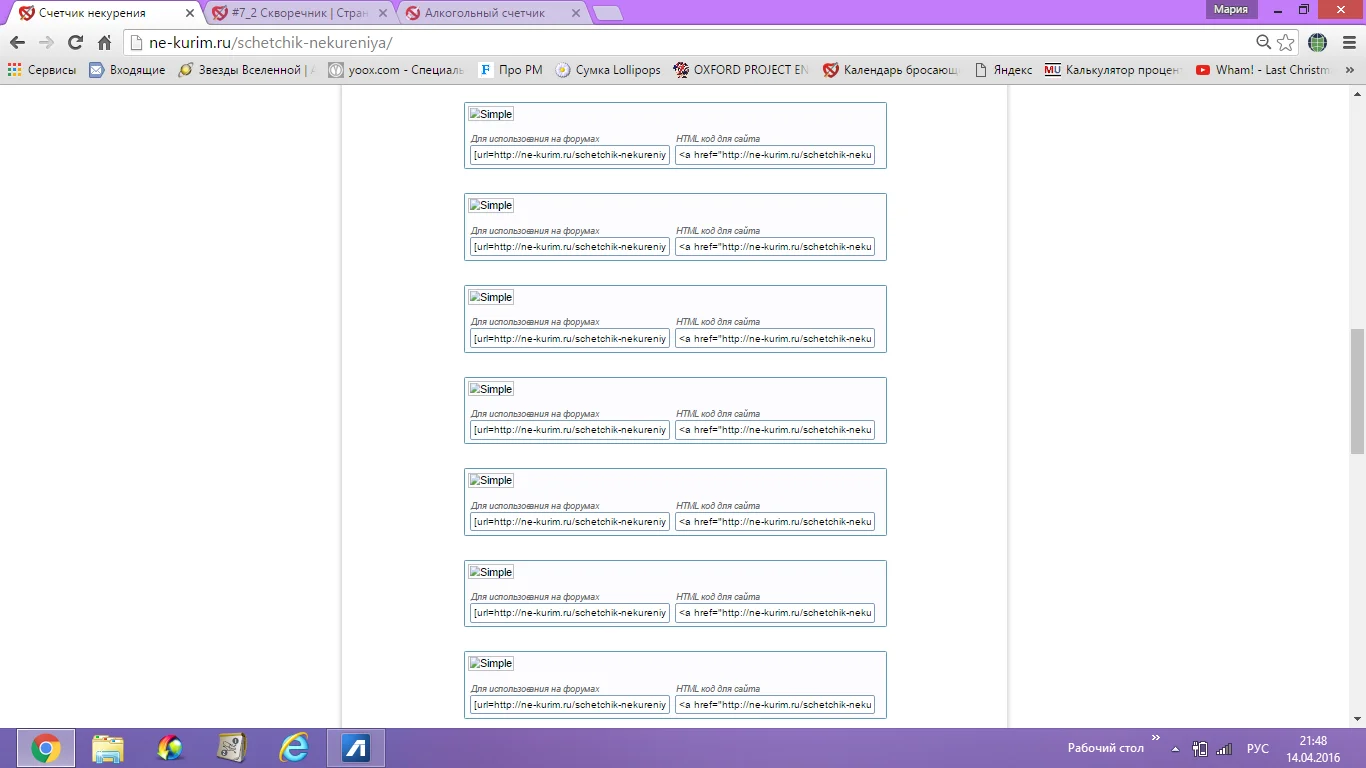
Task: Open Google Chrome from the taskbar
Action: pos(46,748)
